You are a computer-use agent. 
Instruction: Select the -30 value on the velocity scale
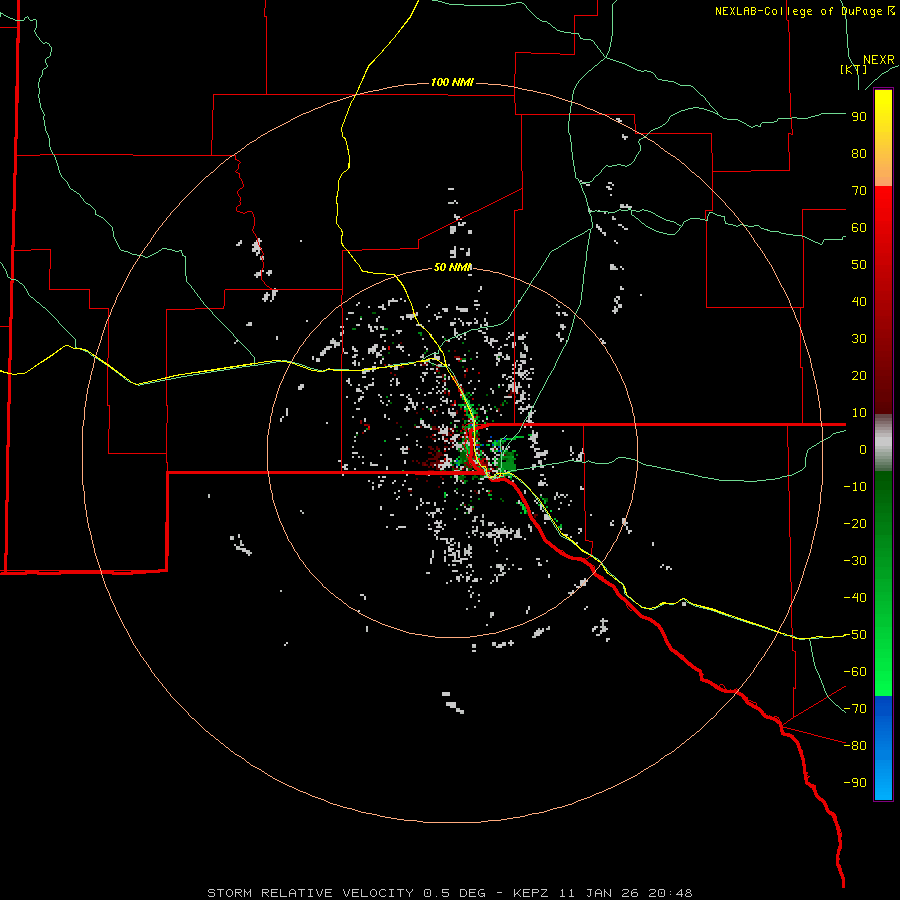pyautogui.click(x=855, y=561)
